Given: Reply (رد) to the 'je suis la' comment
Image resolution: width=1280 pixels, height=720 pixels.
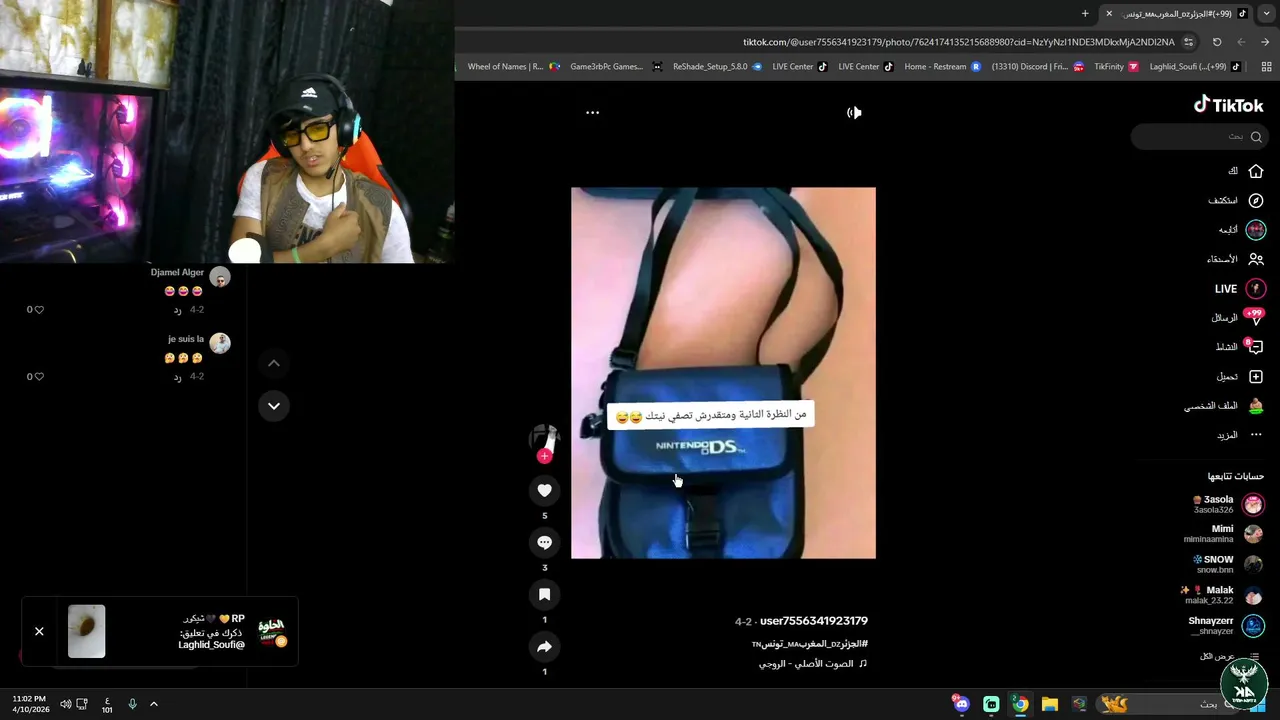Looking at the screenshot, I should point(177,377).
